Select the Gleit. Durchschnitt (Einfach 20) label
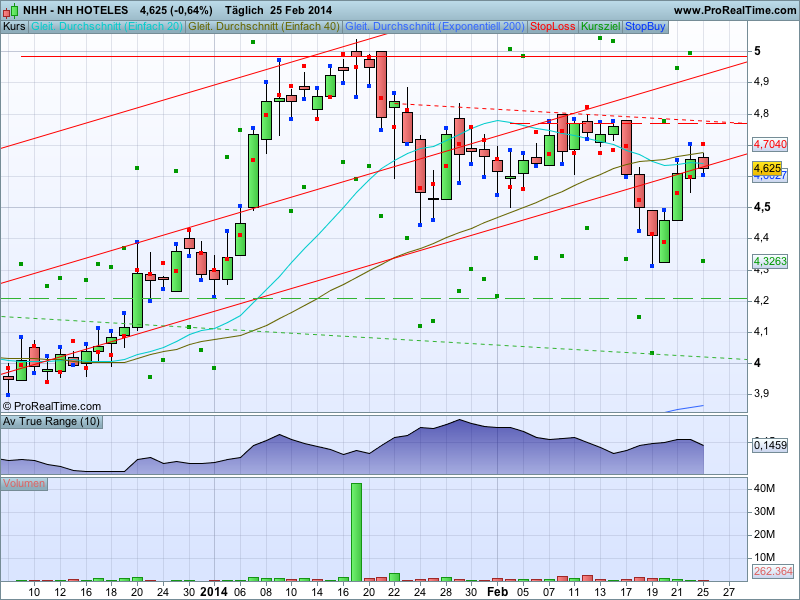This screenshot has width=800, height=600. (x=107, y=27)
